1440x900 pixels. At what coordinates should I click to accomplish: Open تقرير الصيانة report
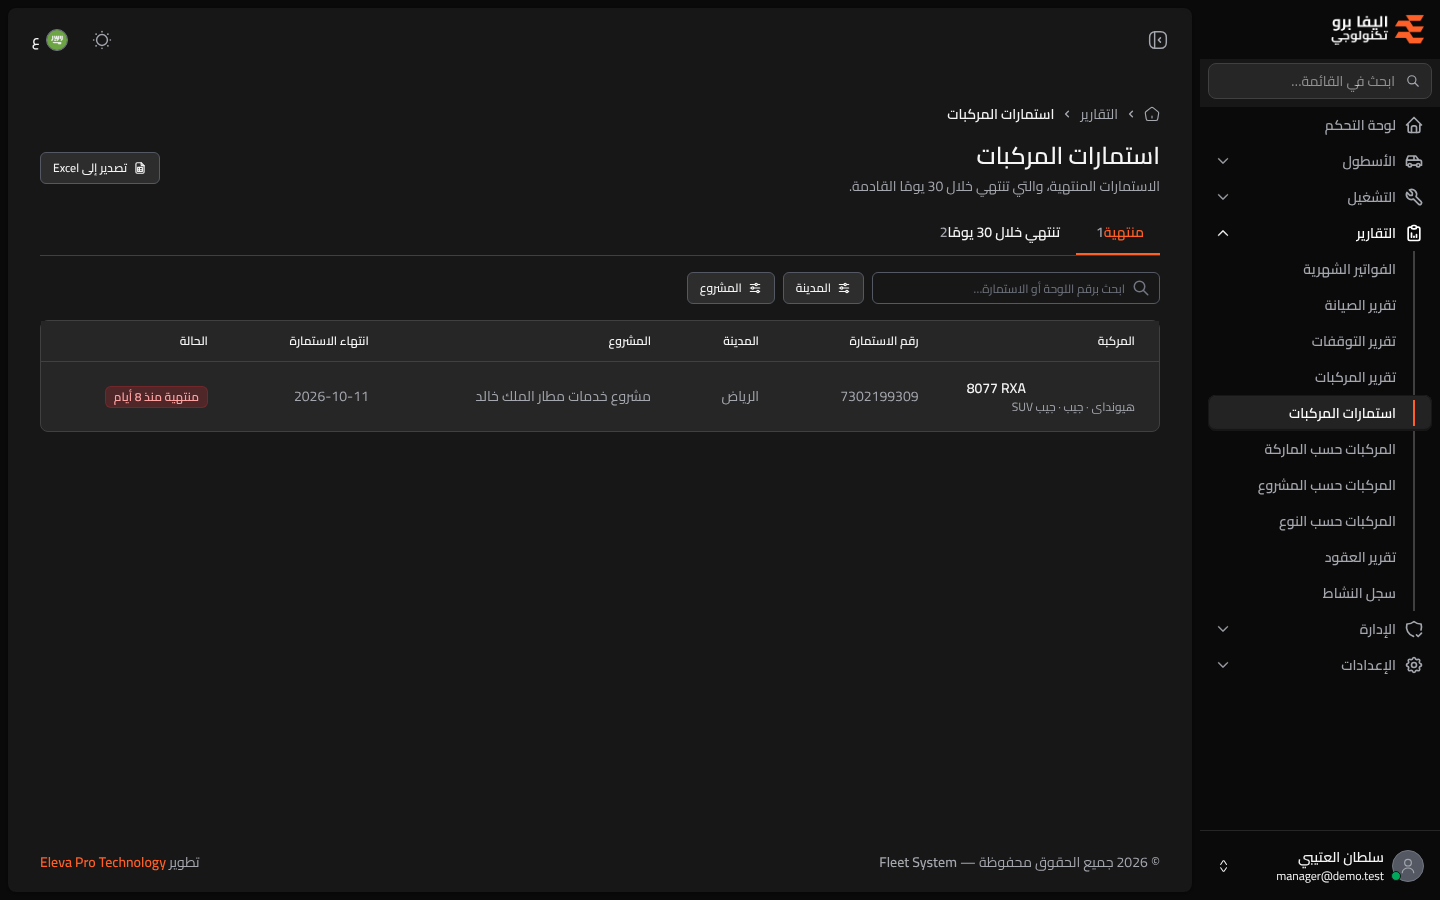tap(1360, 305)
